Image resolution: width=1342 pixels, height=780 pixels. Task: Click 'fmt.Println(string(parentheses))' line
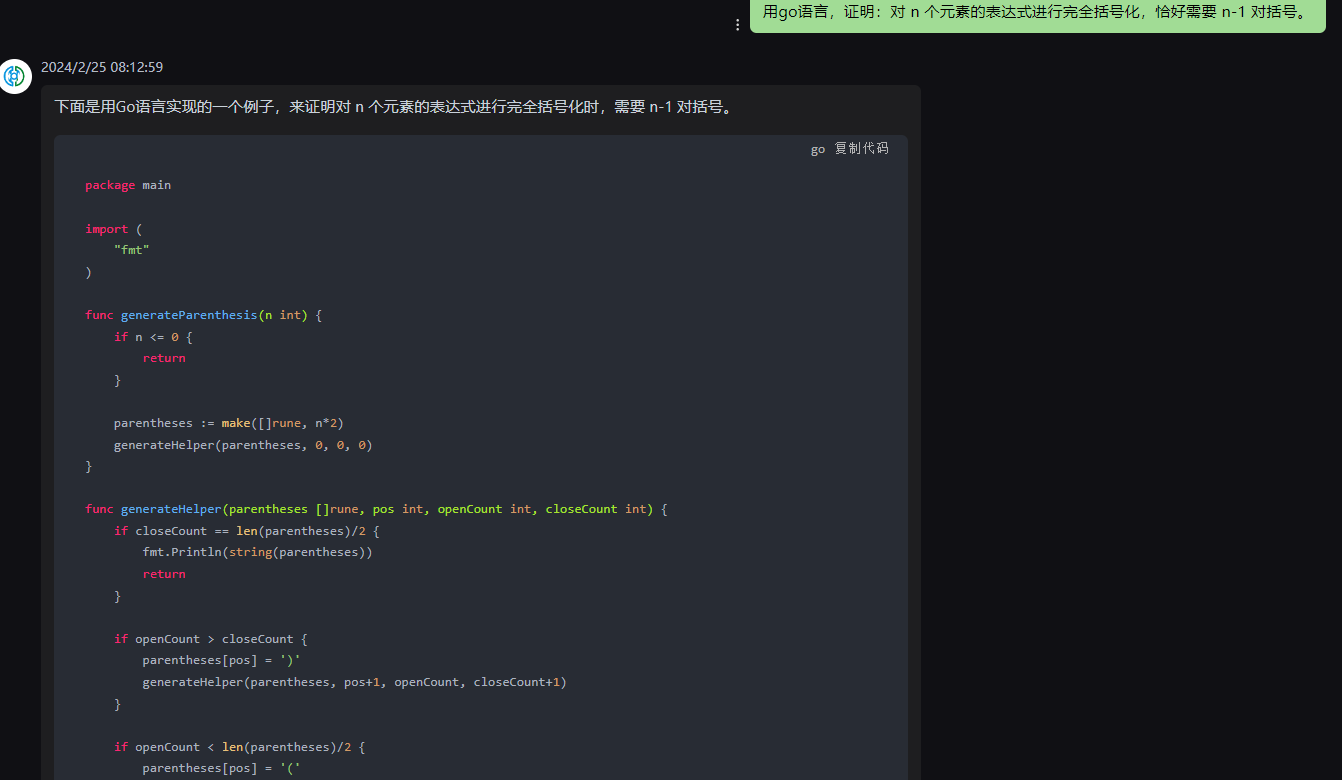257,552
